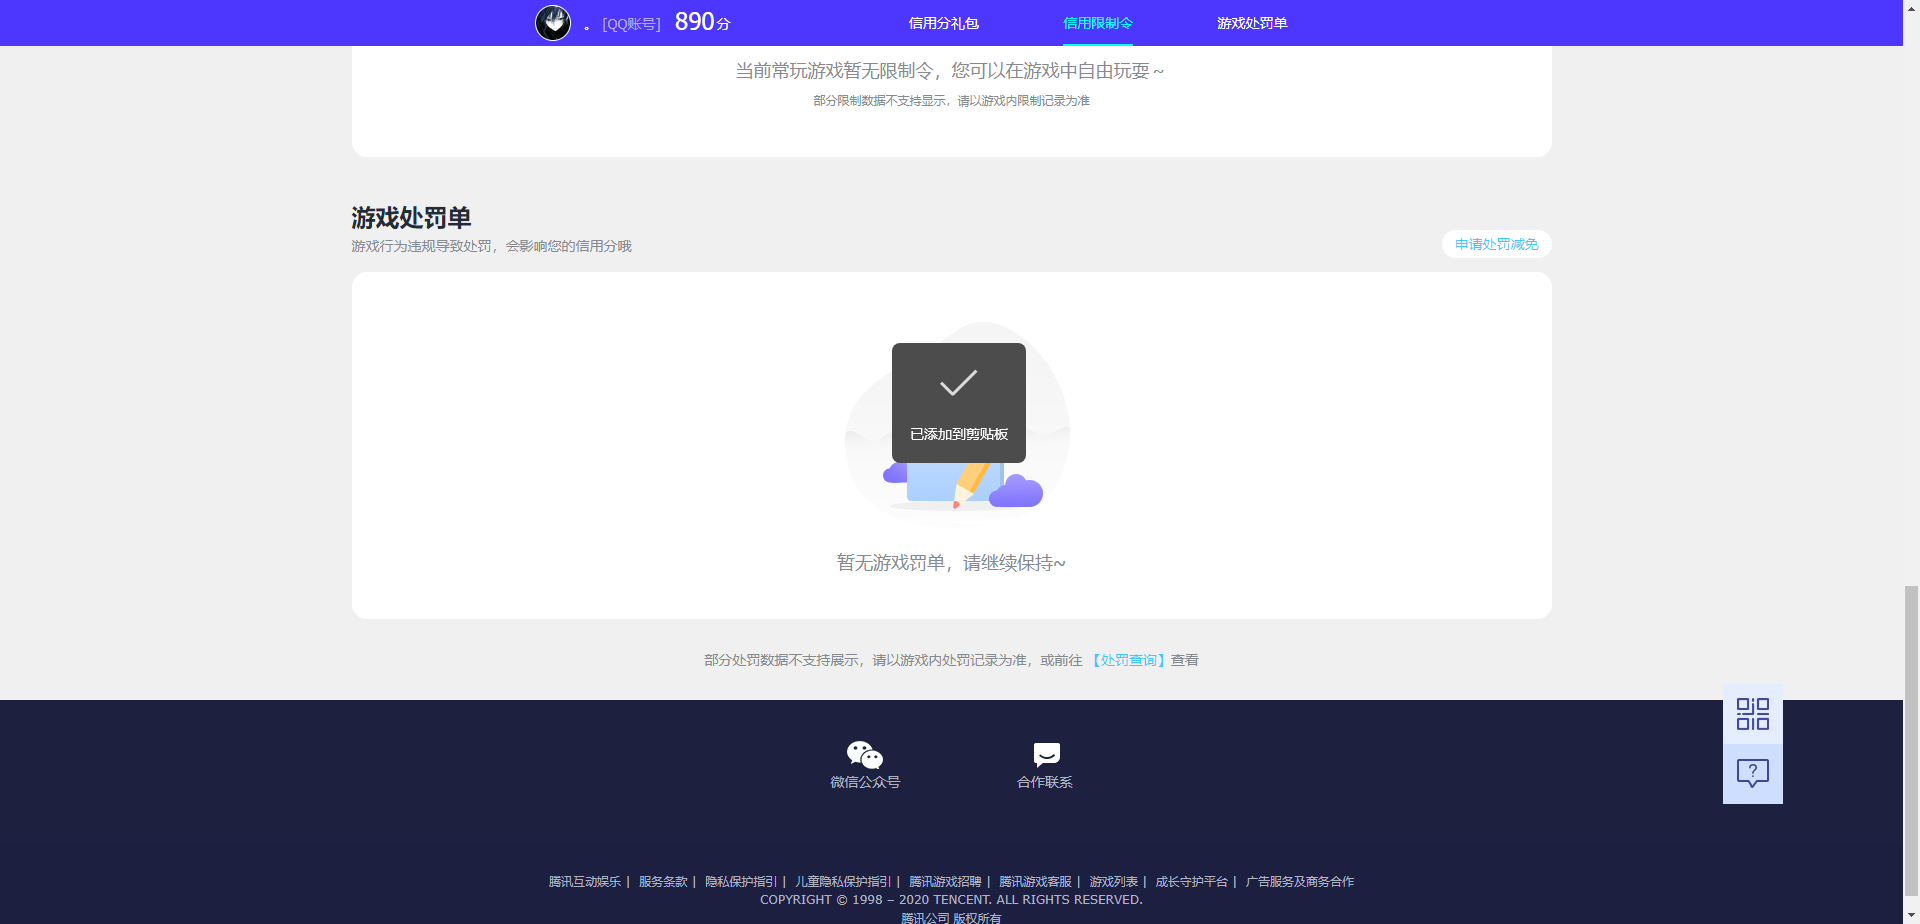Click the 暂无游戏罚单 empty-state text
The height and width of the screenshot is (924, 1920).
point(951,563)
